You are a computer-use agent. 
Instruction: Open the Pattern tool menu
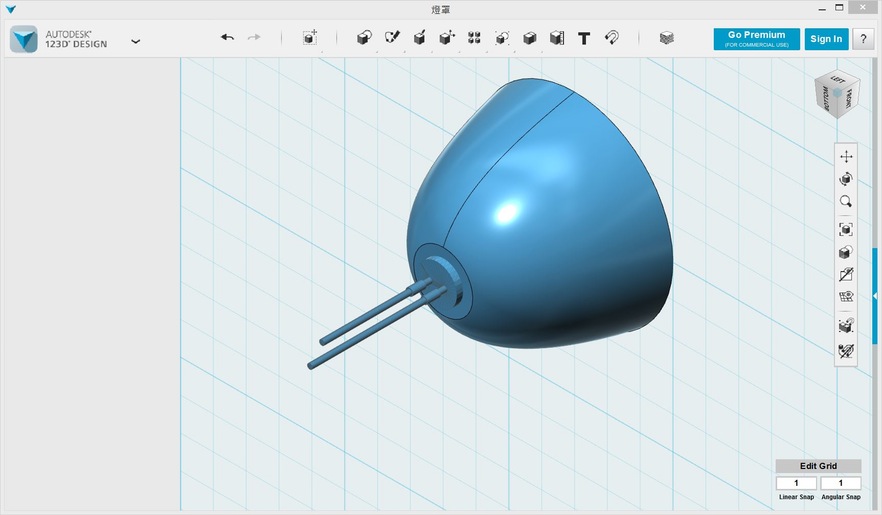474,38
